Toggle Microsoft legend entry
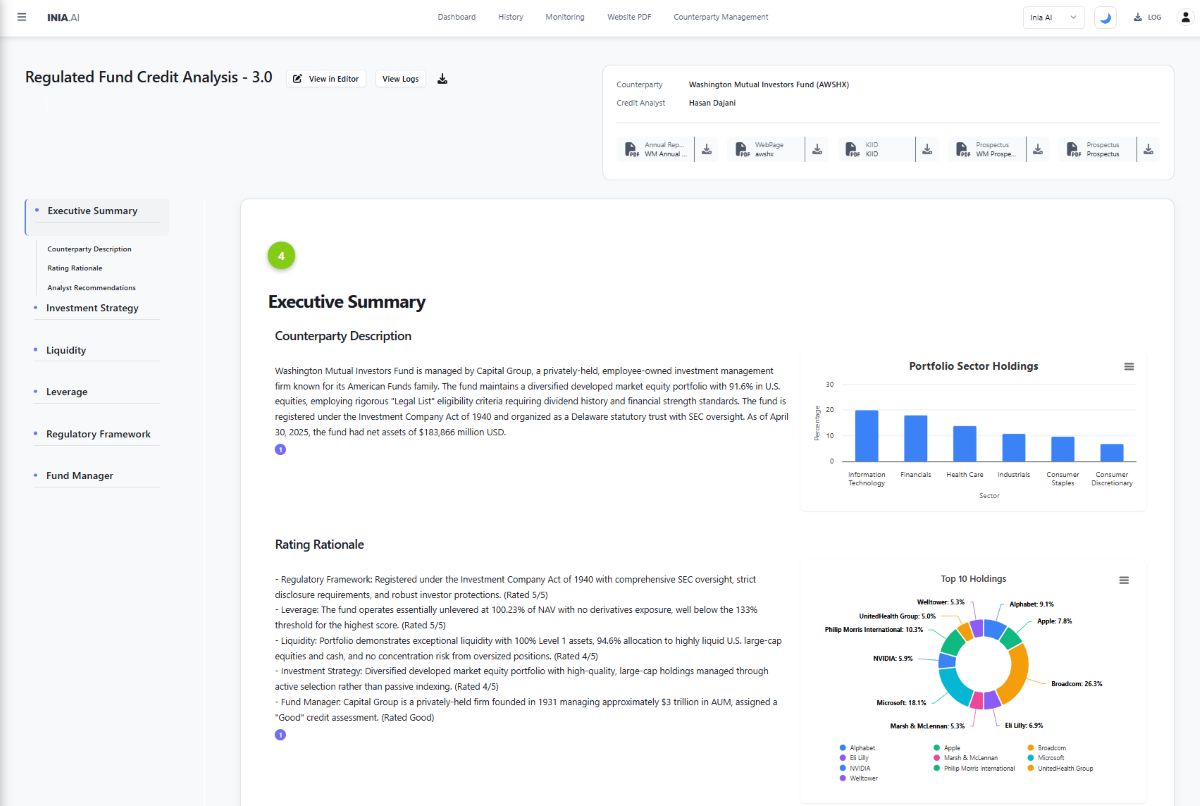The image size is (1200, 806). (1044, 758)
